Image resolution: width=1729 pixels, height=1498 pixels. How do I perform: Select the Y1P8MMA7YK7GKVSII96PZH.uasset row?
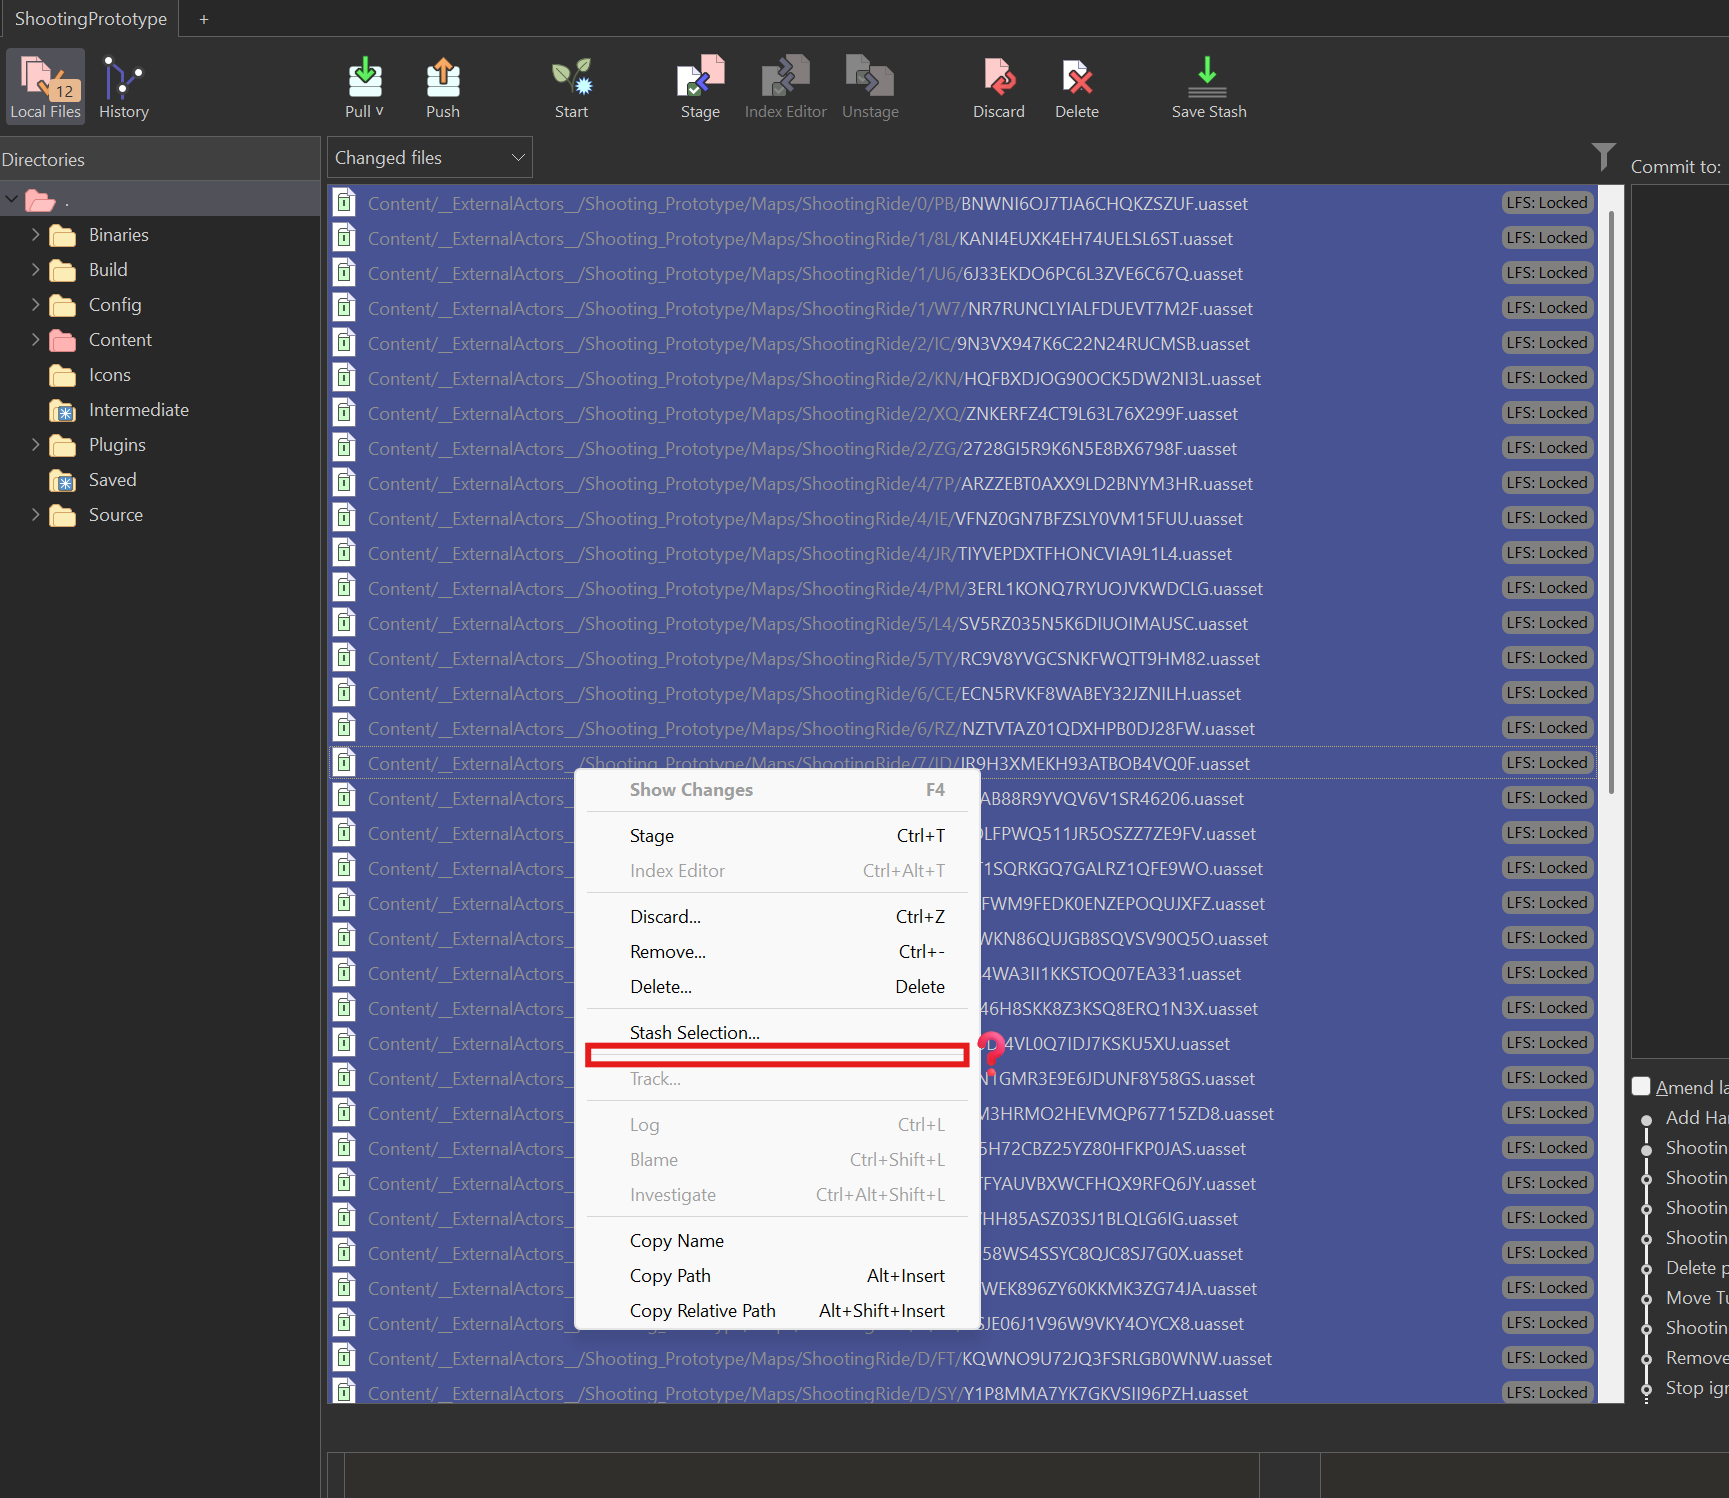tap(962, 1392)
